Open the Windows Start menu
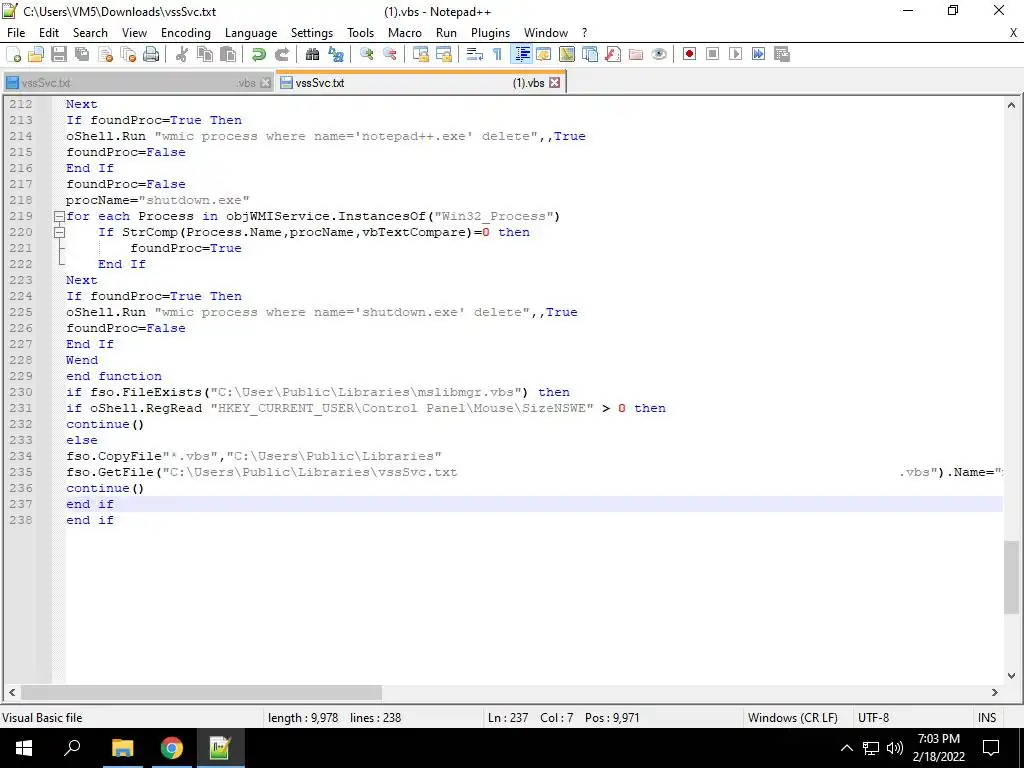 click(24, 748)
